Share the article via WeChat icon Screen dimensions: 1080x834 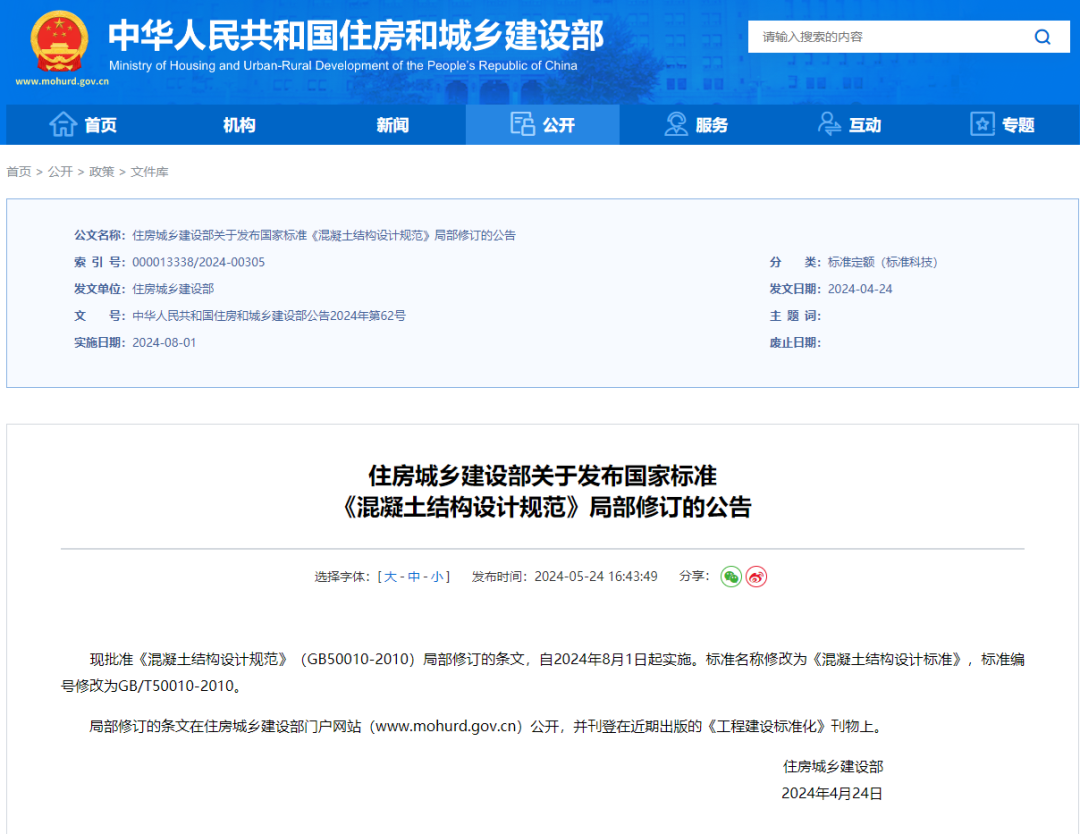click(730, 577)
